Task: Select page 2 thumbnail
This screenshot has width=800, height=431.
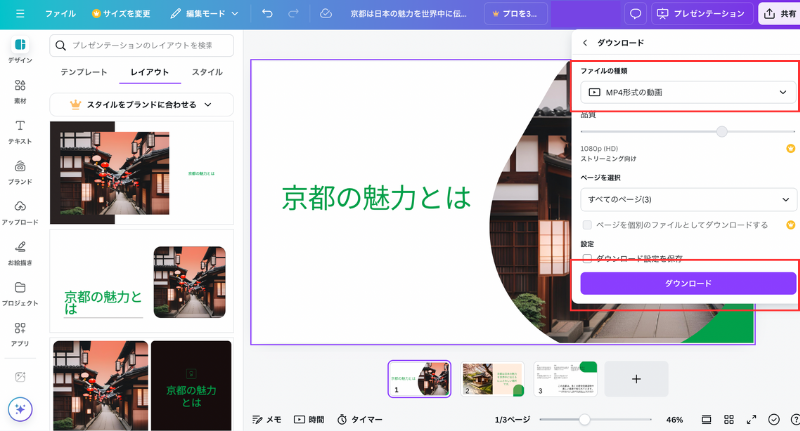Action: pos(492,379)
